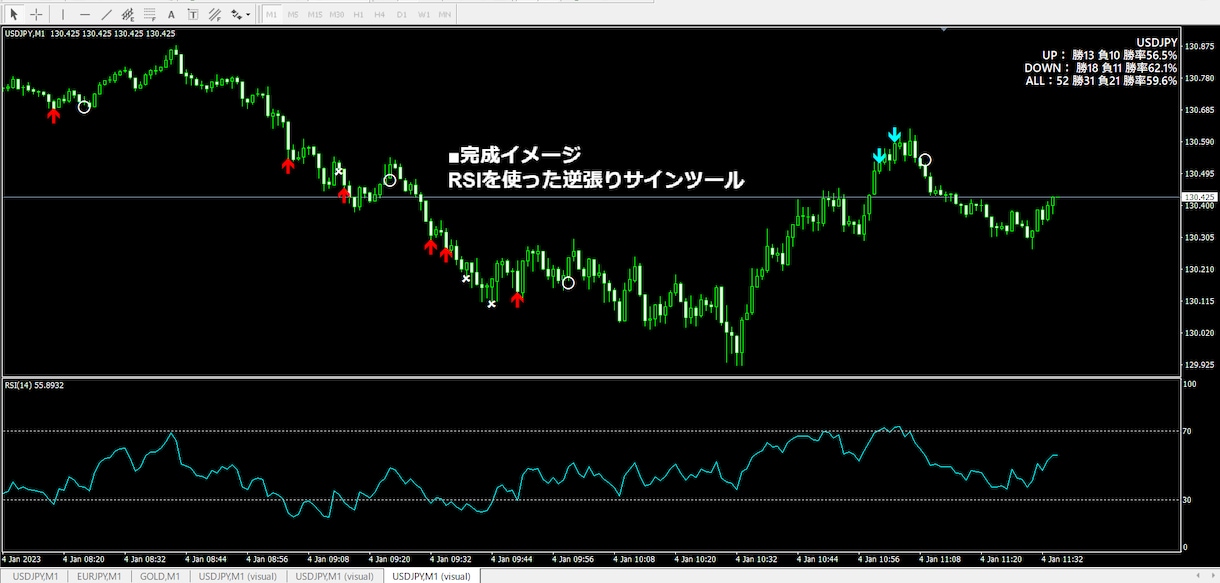This screenshot has height=583, width=1220.
Task: Open the arrows objects dropdown
Action: click(x=240, y=15)
